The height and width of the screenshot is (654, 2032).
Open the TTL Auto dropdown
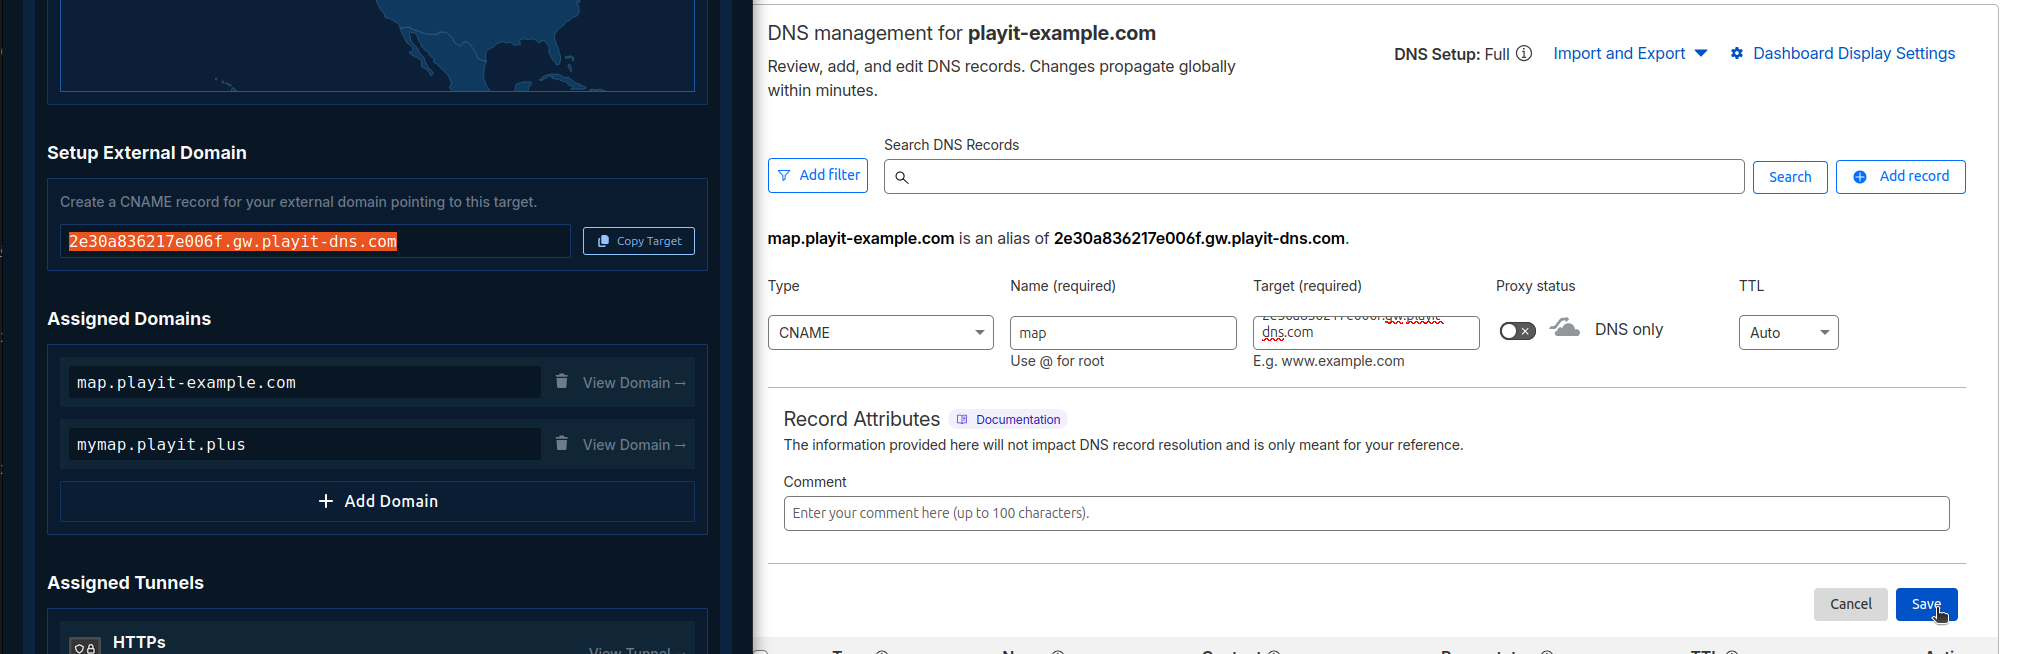[x=1788, y=333]
